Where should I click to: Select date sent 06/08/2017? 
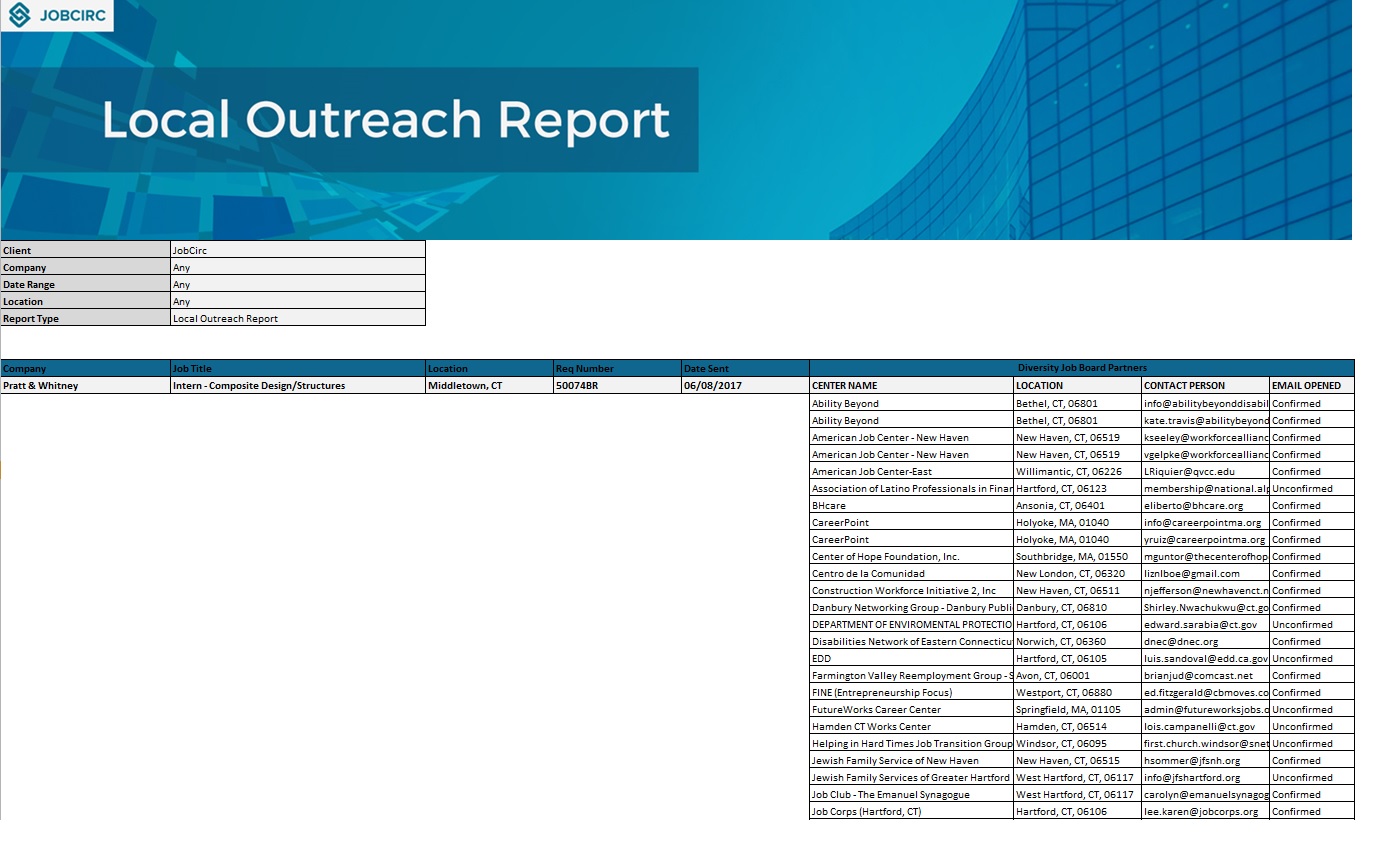tap(745, 385)
